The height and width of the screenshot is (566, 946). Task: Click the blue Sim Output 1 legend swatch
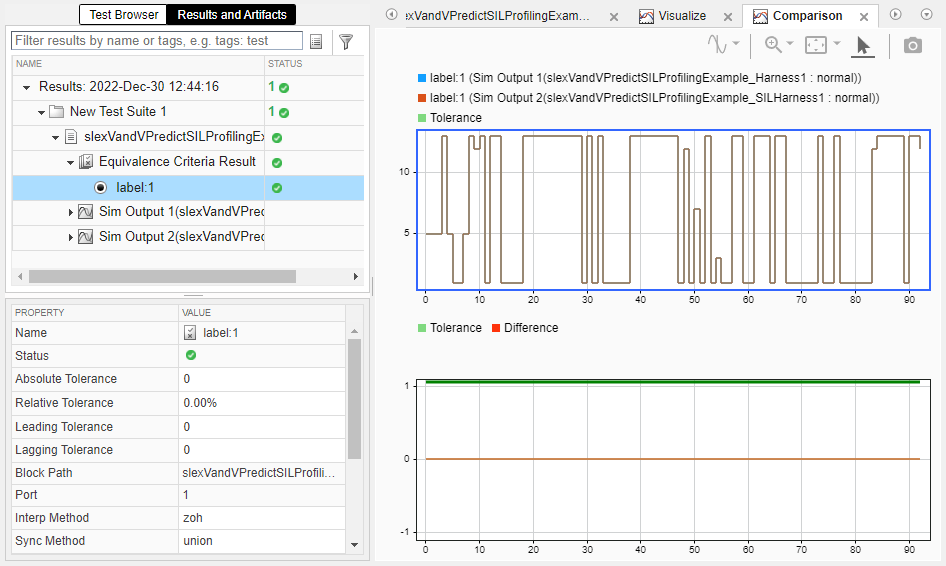point(422,78)
